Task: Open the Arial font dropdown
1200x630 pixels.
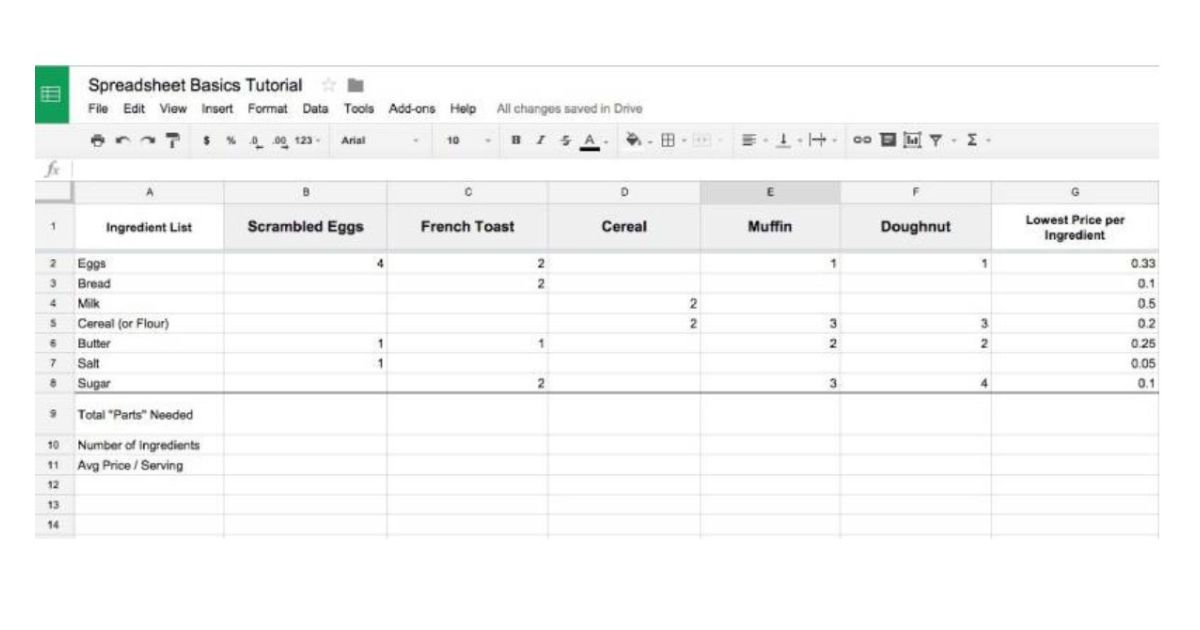Action: click(380, 141)
